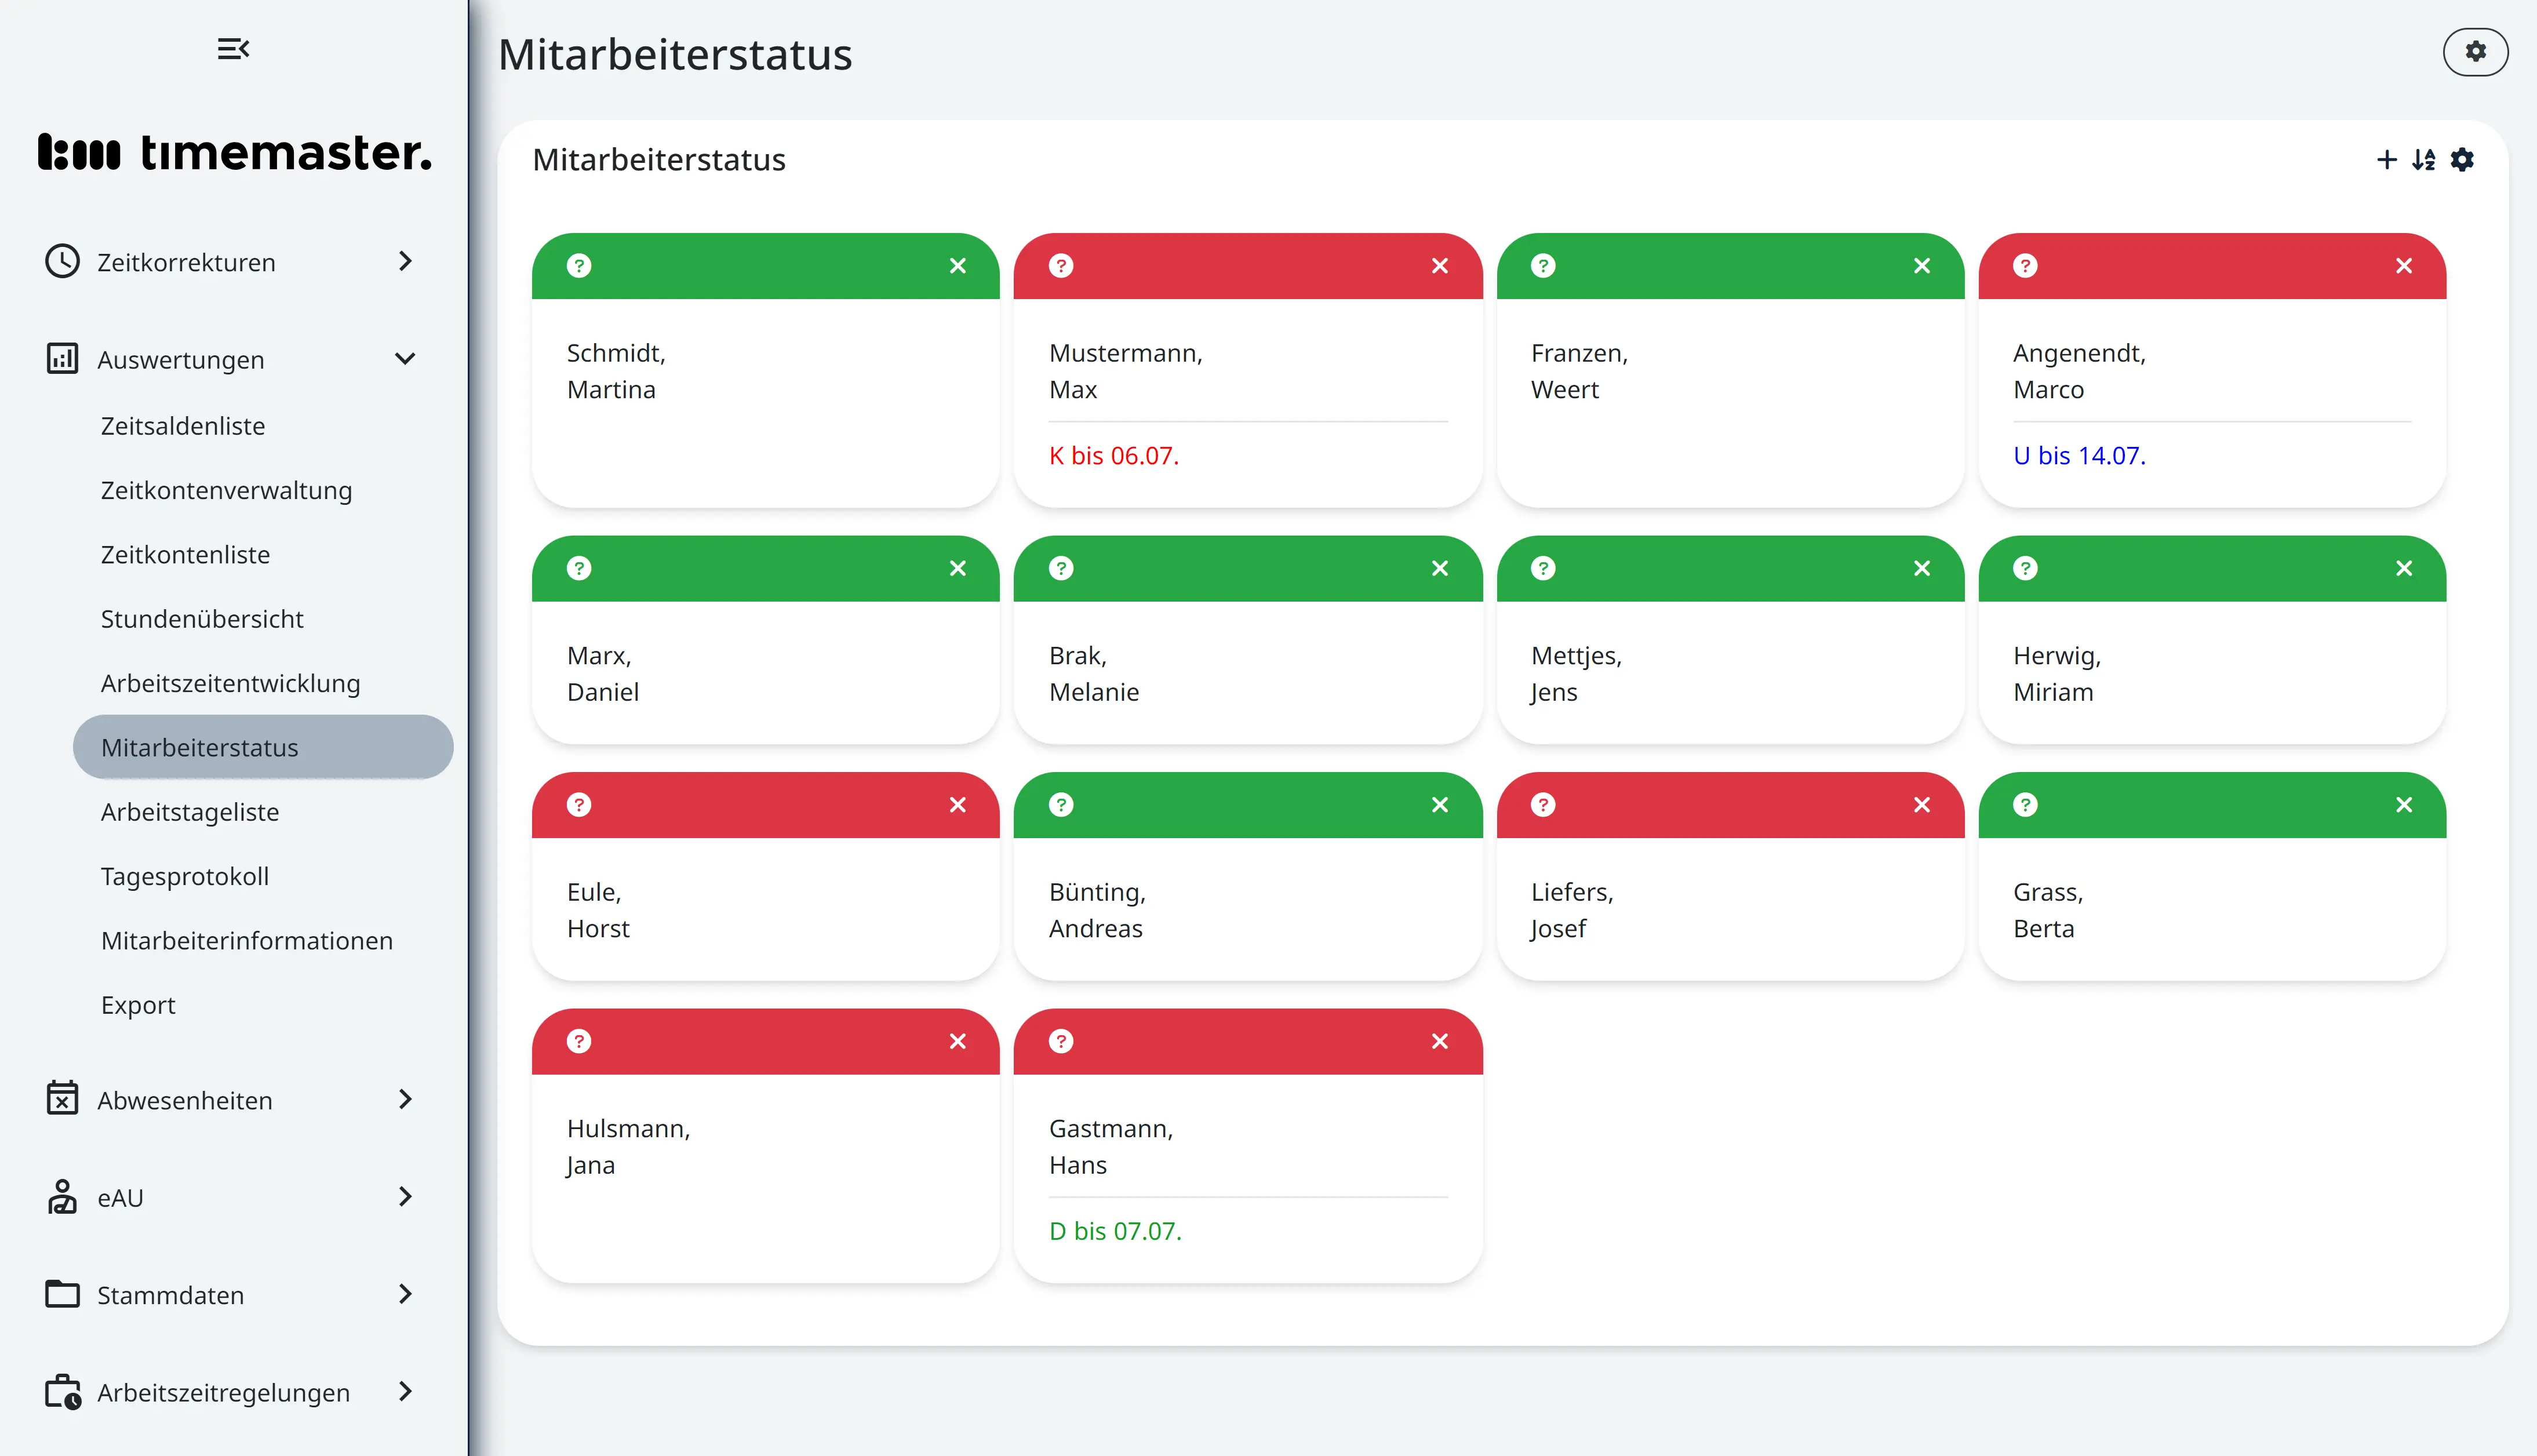
Task: Open the Mitarbeiterstatus panel gear settings
Action: click(x=2462, y=160)
